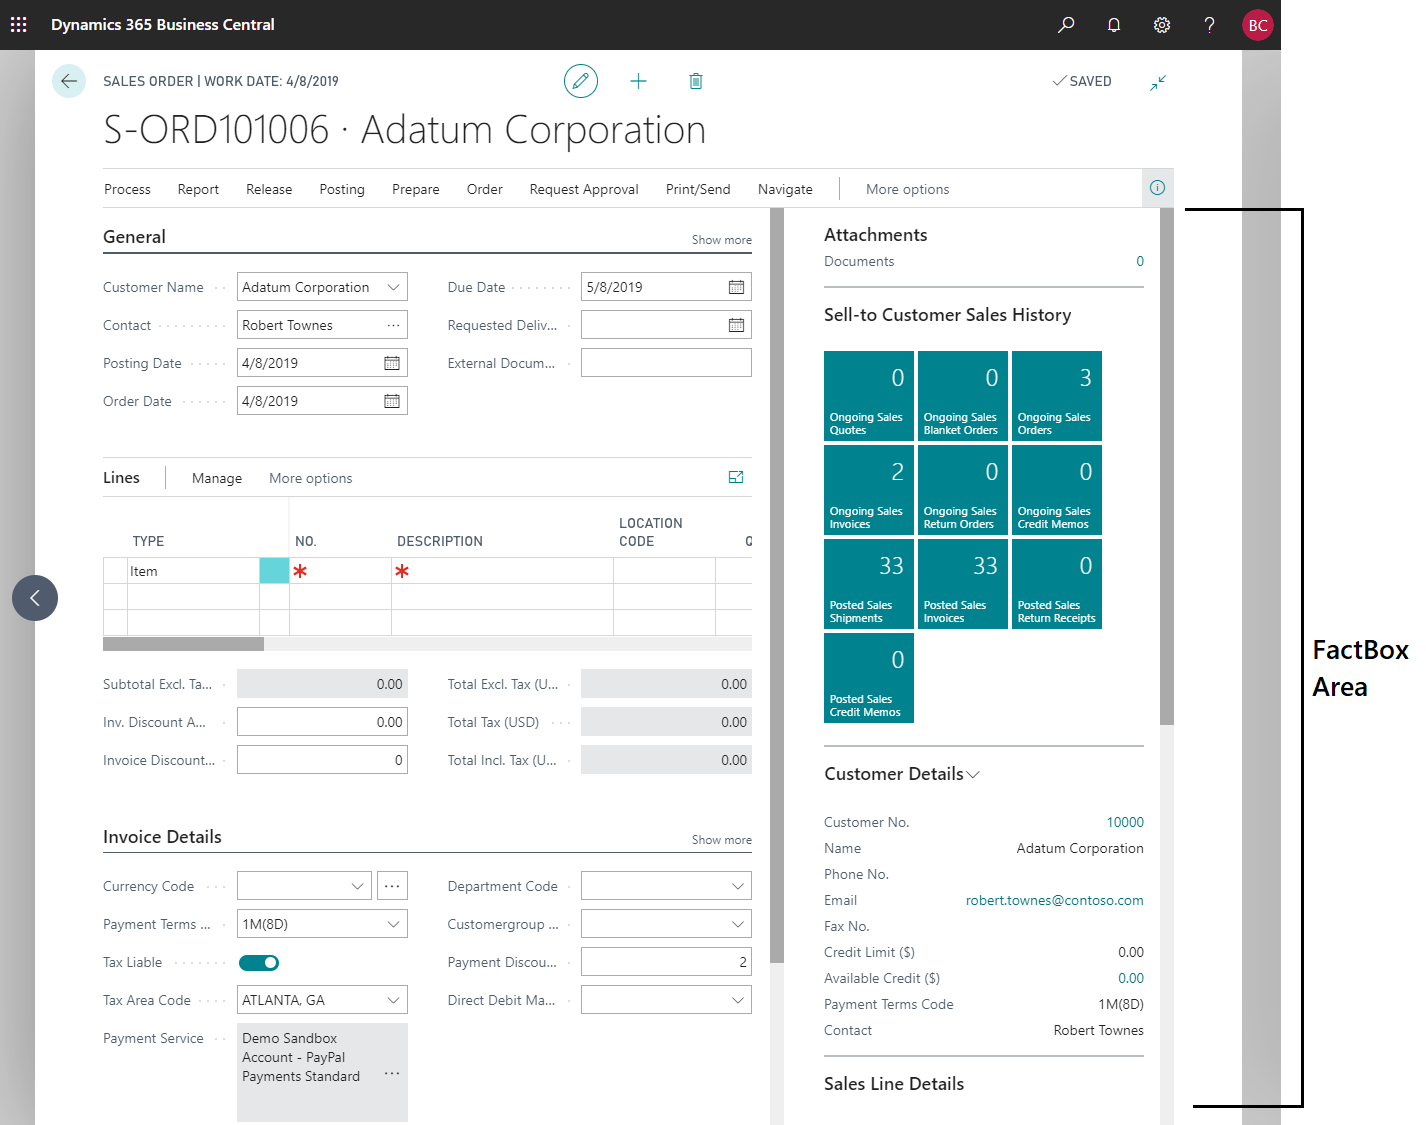The image size is (1426, 1125).
Task: Open the Tax Area Code dropdown
Action: pyautogui.click(x=393, y=1000)
